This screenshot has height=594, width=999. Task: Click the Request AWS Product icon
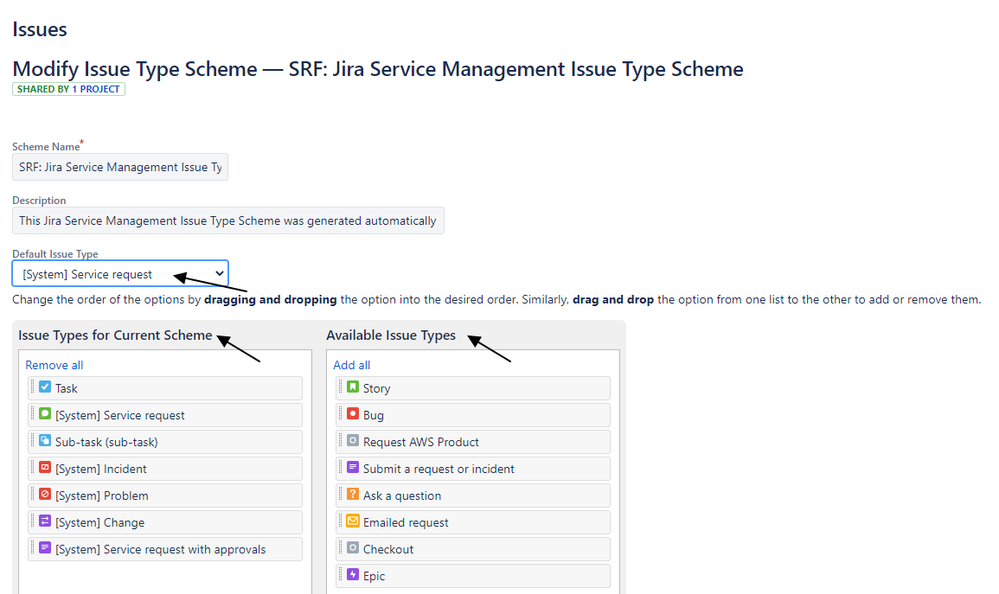pos(352,440)
